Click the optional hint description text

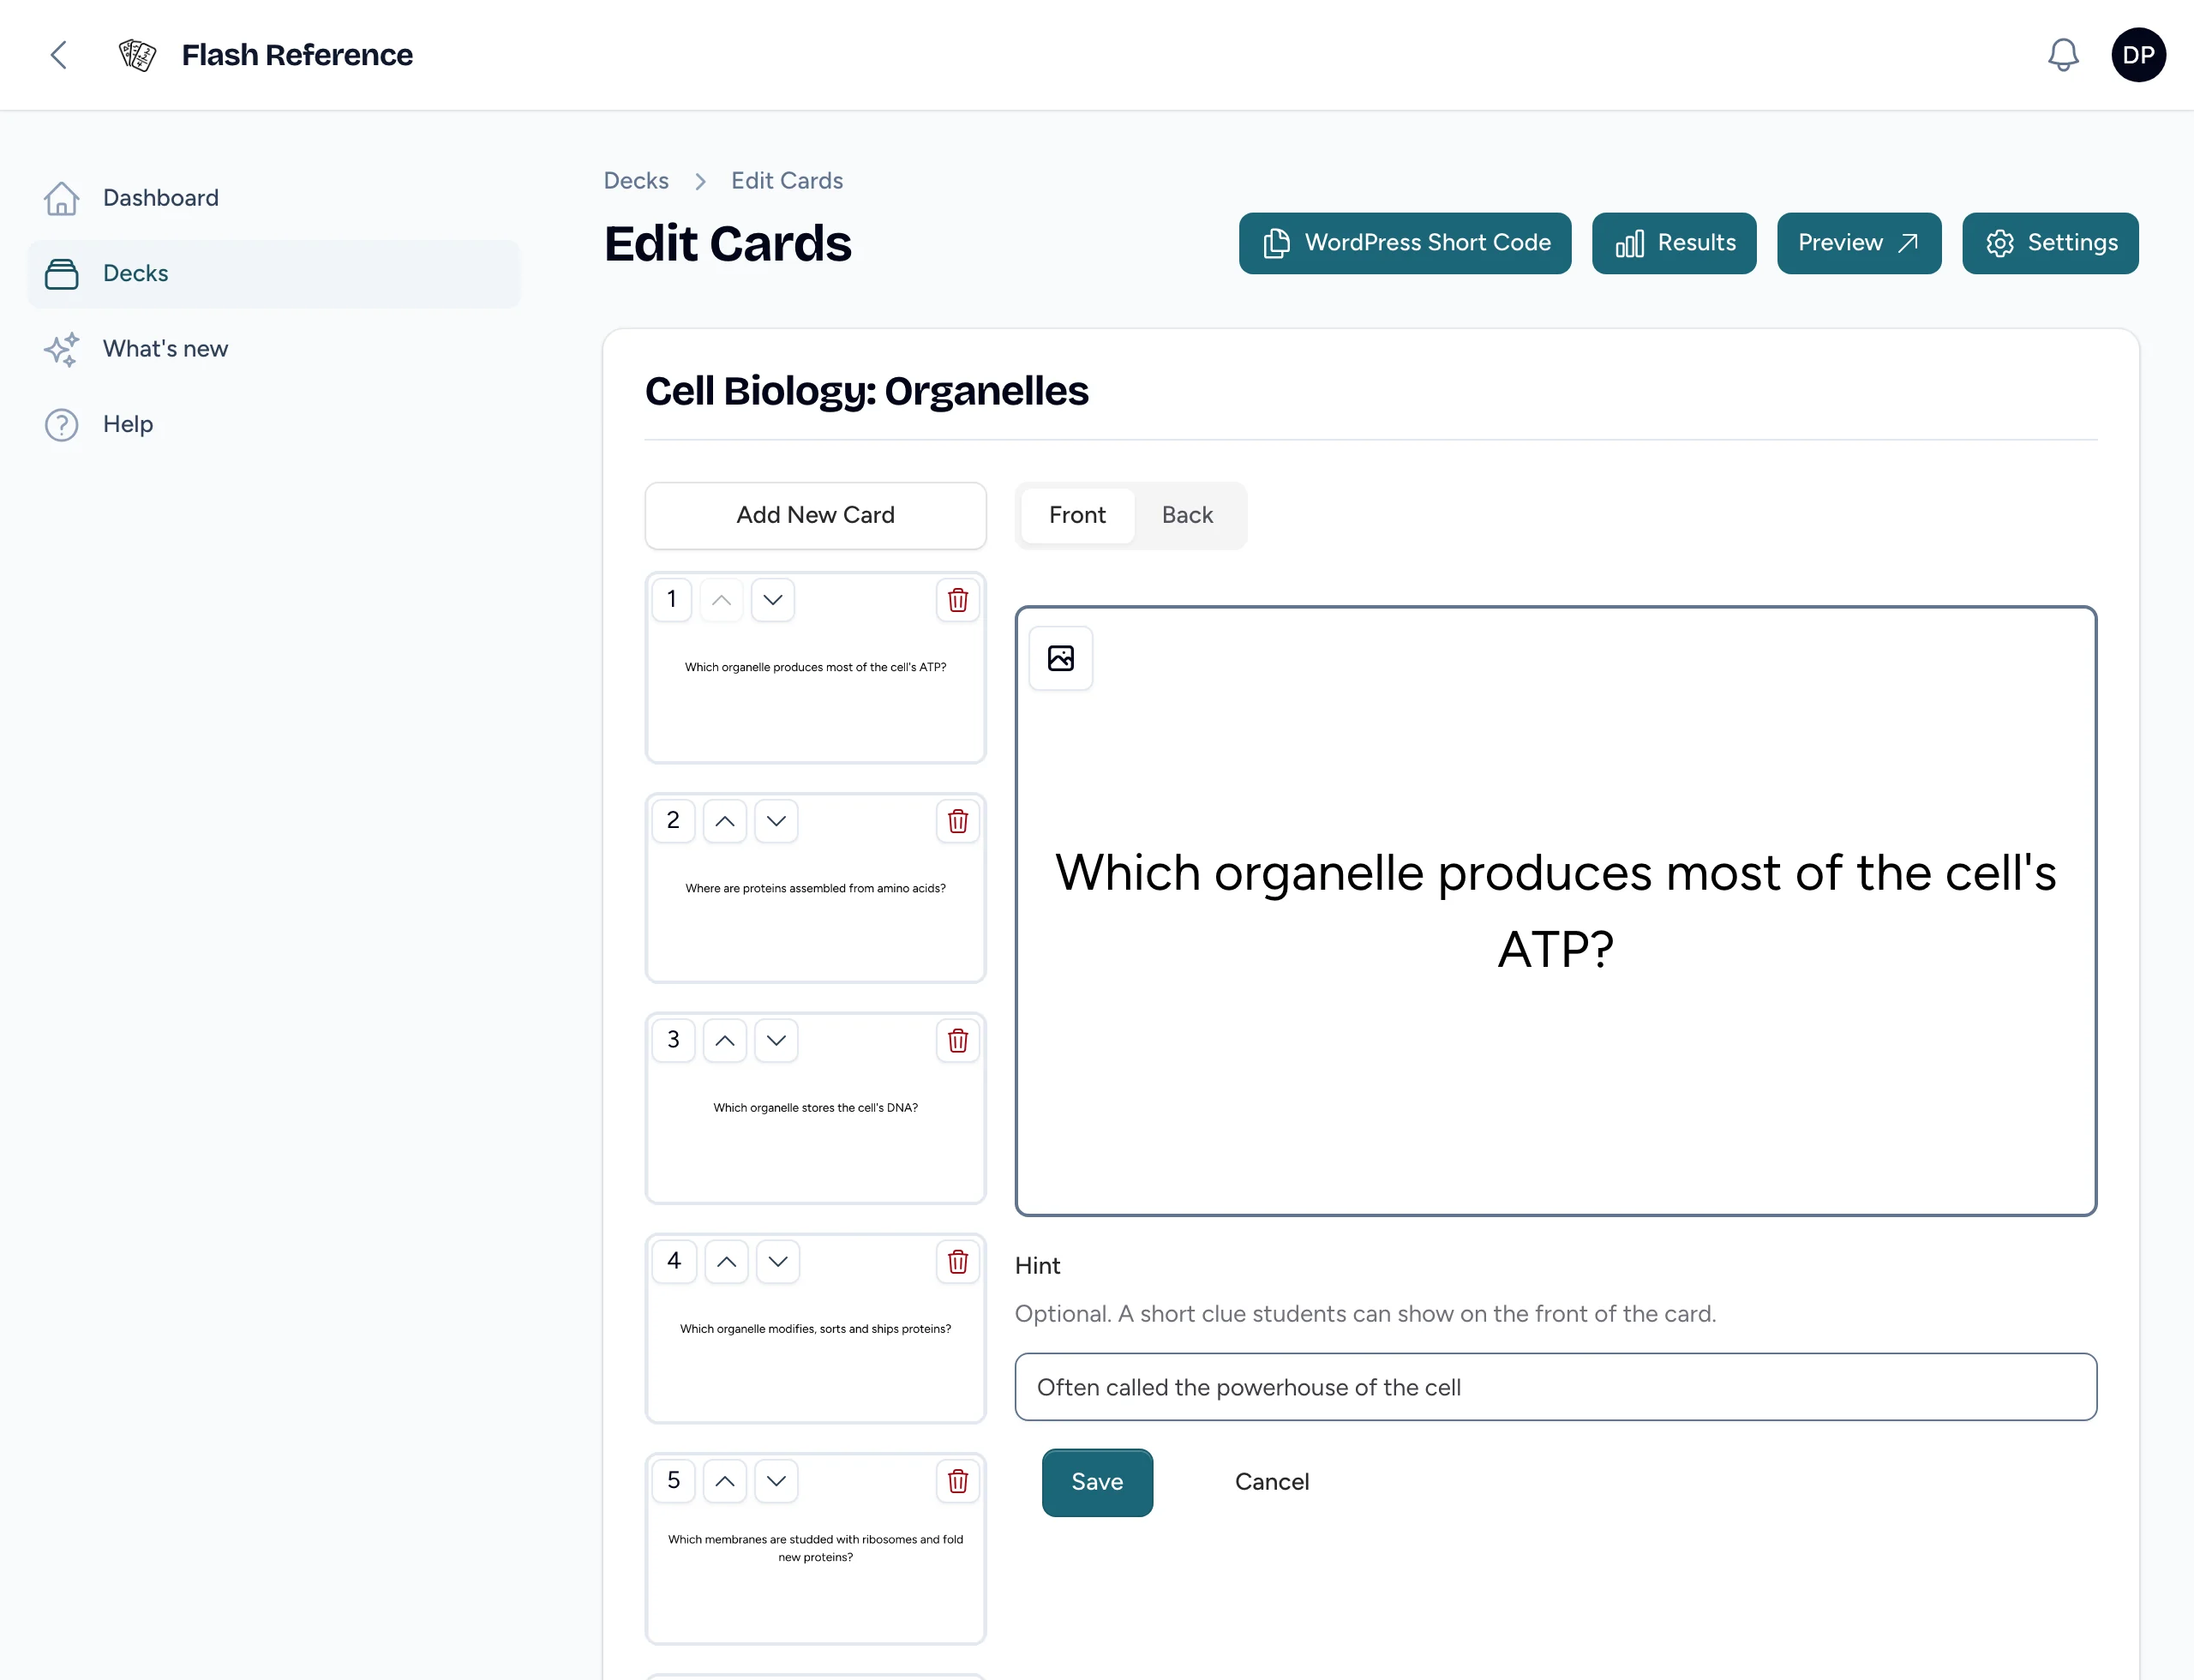pos(1365,1314)
